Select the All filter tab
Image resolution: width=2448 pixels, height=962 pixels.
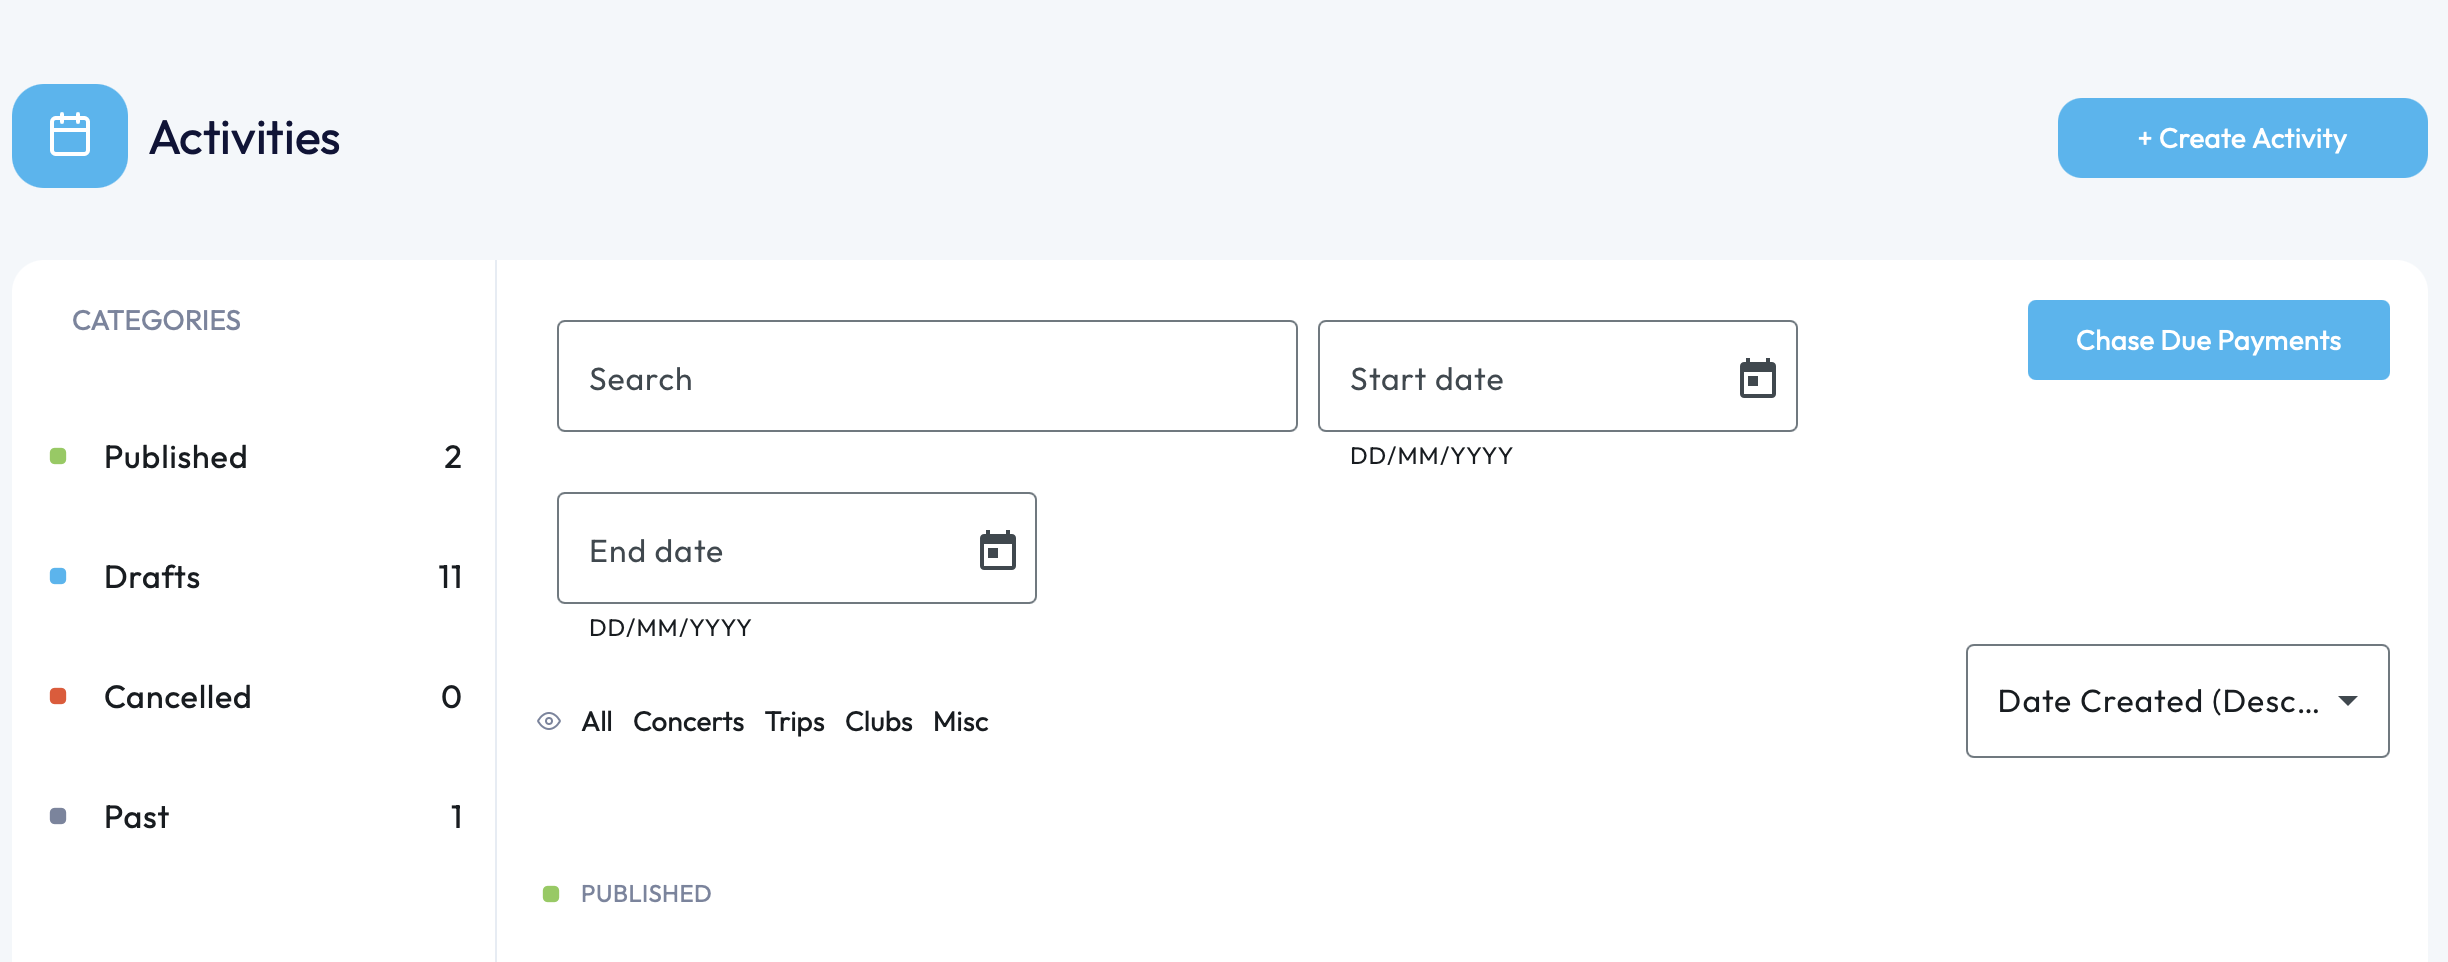point(597,721)
